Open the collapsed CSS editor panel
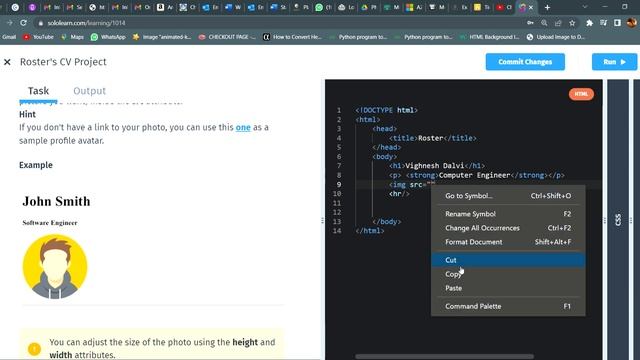The width and height of the screenshot is (640, 360). click(618, 220)
